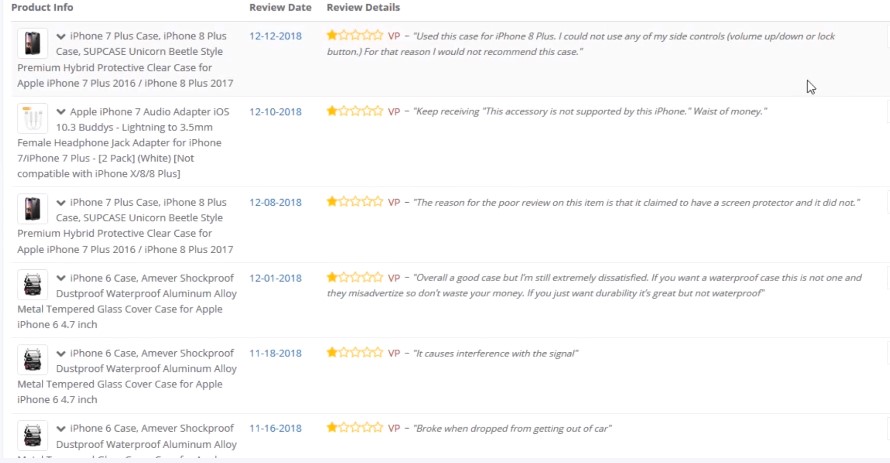Click the Audio Adapter product thumbnail
The width and height of the screenshot is (890, 463).
click(32, 119)
